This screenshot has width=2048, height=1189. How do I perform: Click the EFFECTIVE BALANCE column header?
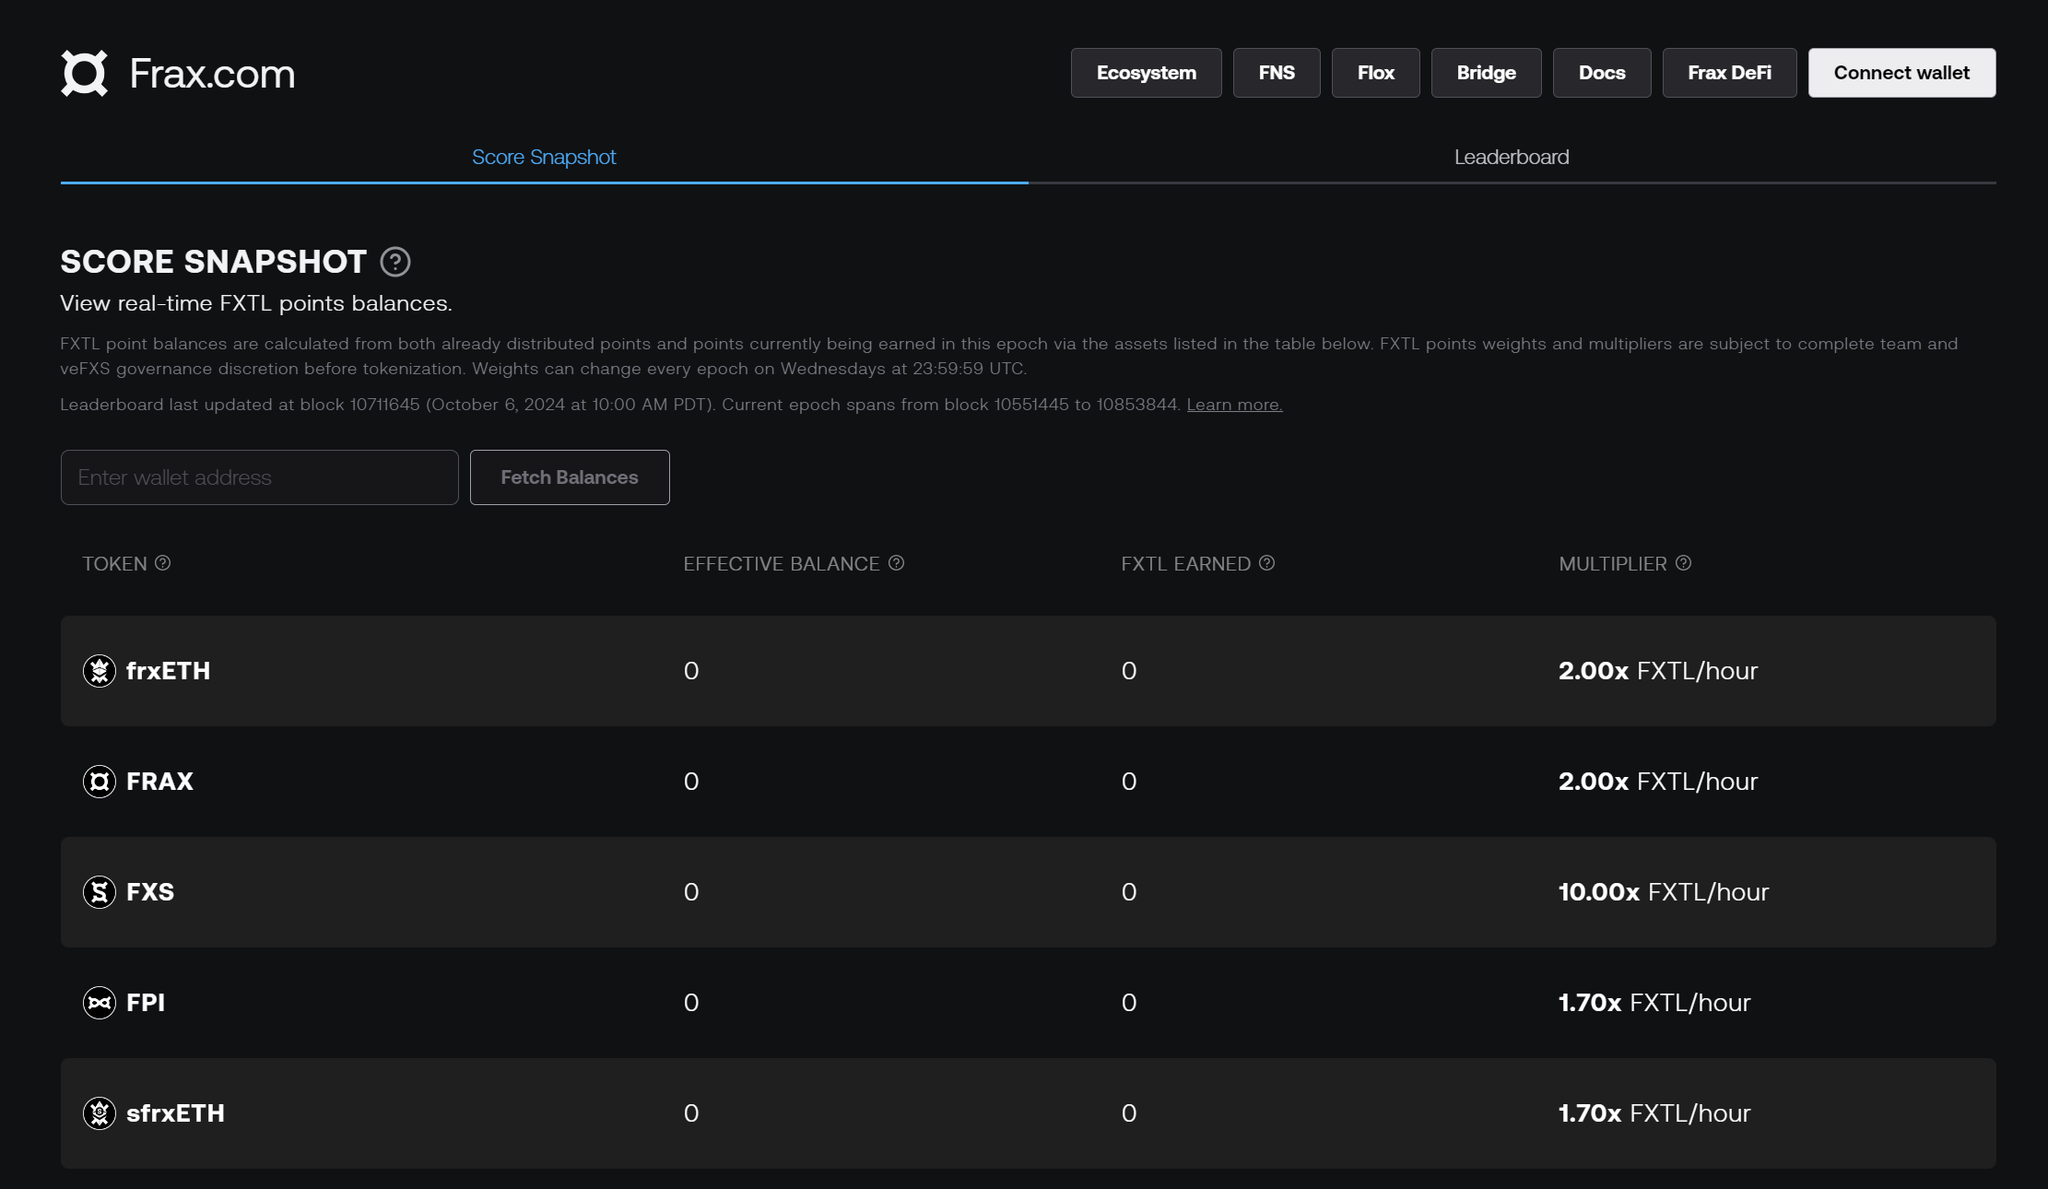(x=781, y=564)
